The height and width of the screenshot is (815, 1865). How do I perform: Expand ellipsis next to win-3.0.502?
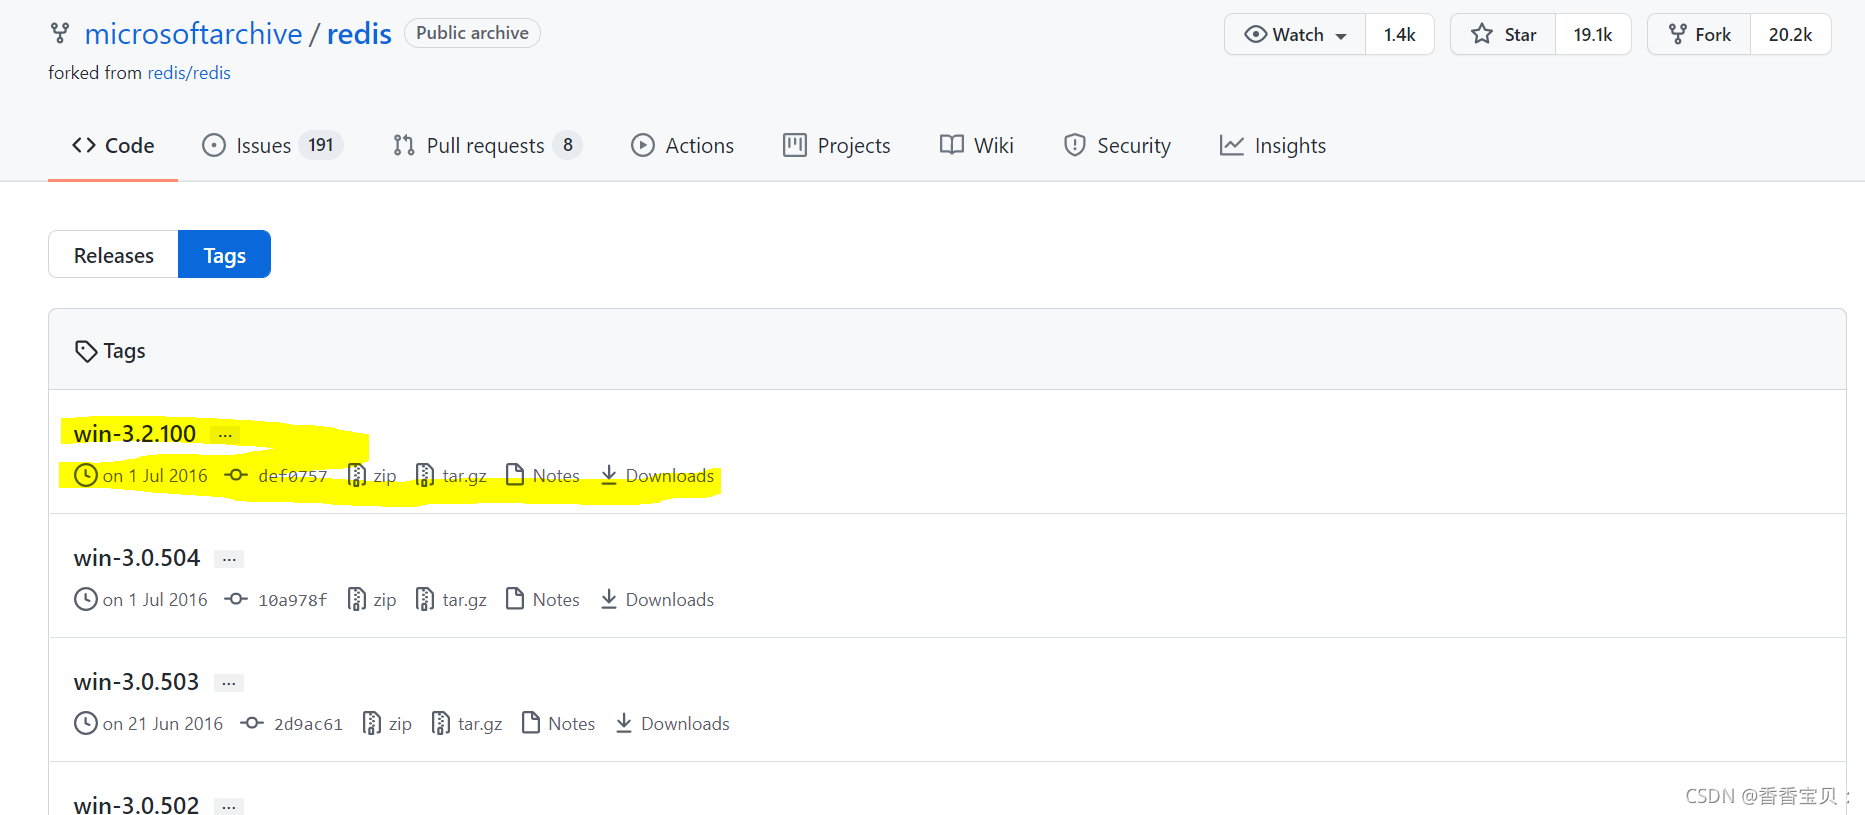point(229,806)
